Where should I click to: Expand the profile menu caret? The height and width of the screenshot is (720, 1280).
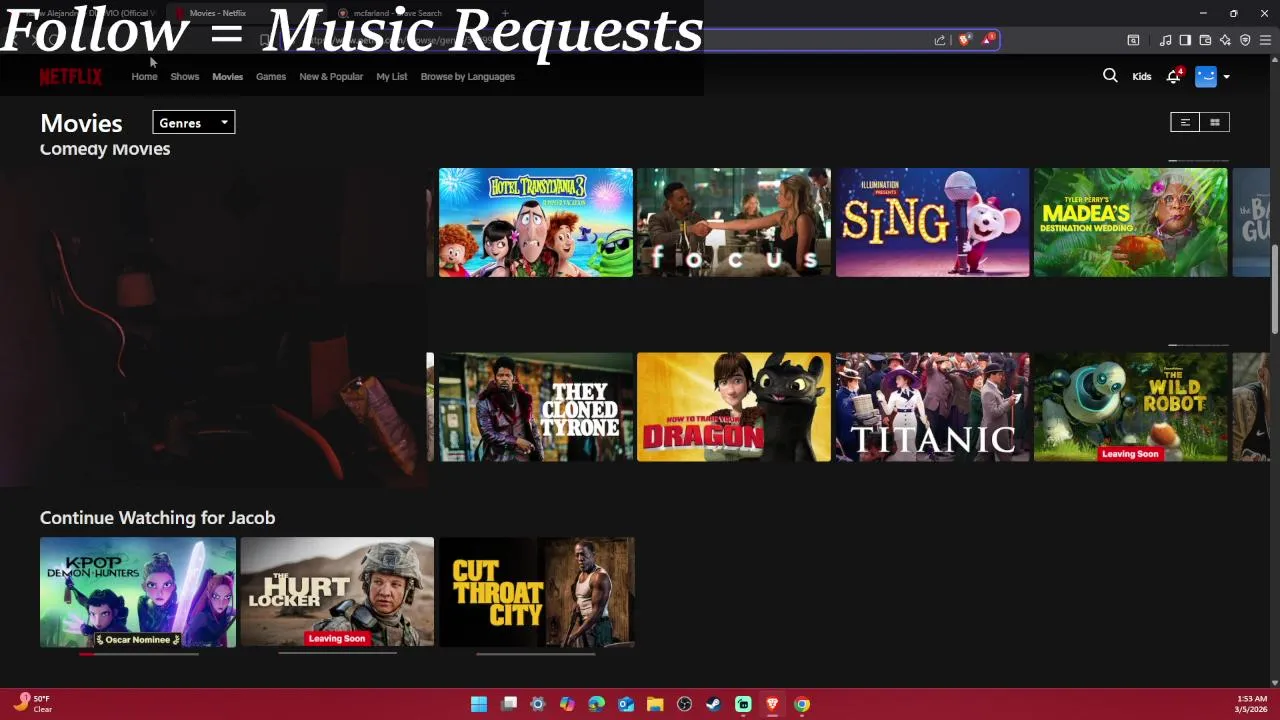coord(1227,77)
